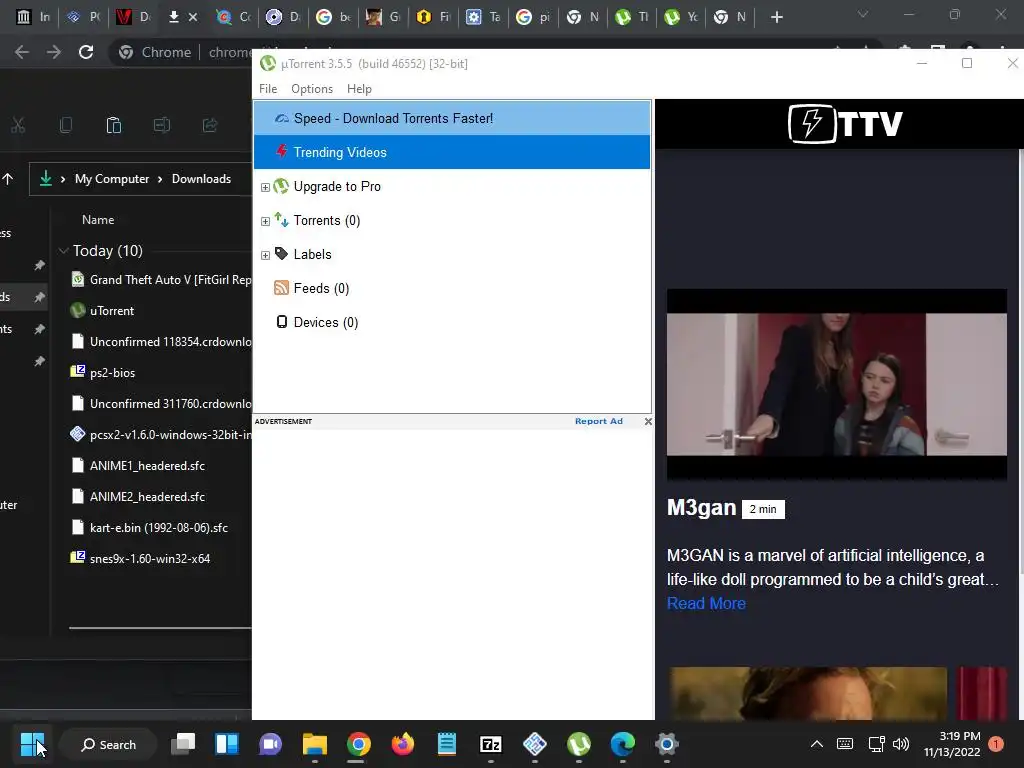
Task: Click the Devices phone icon
Action: 281,322
